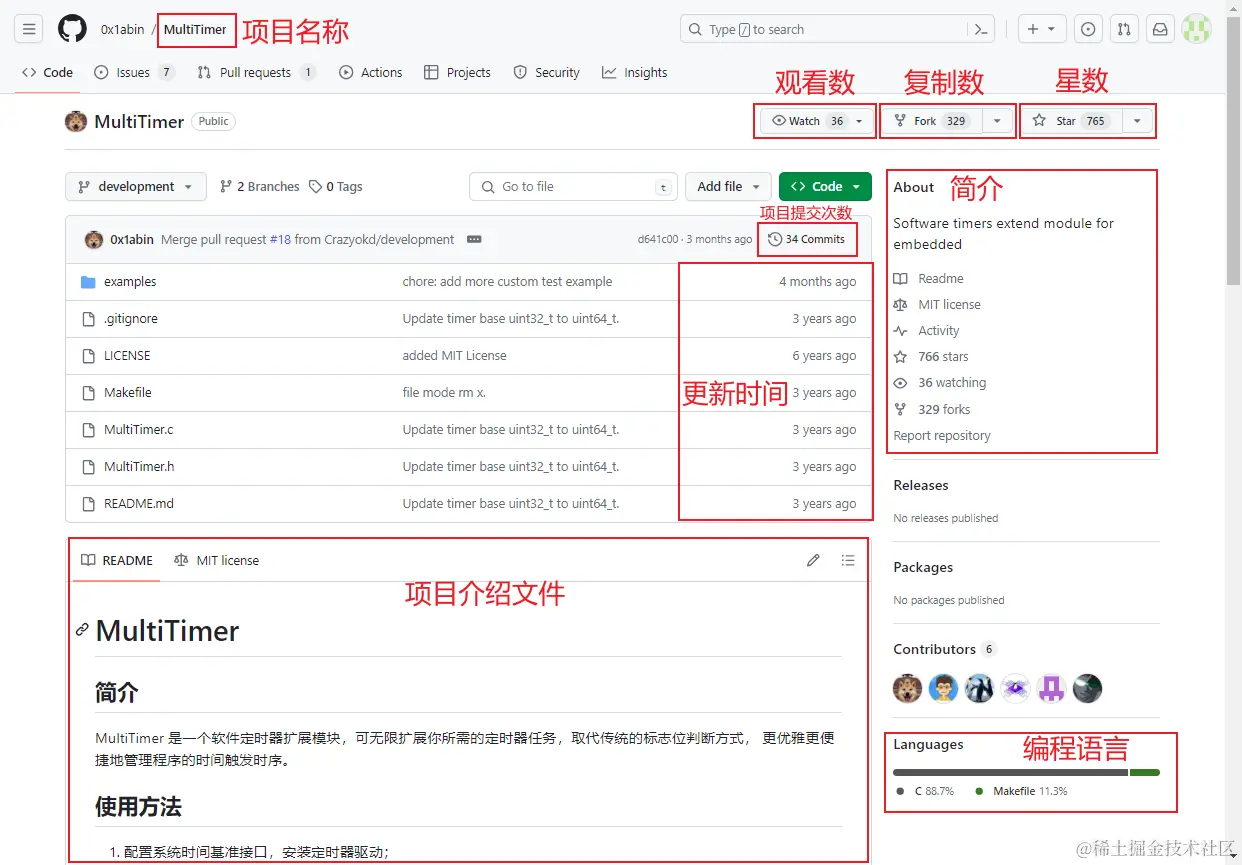The height and width of the screenshot is (865, 1242).
Task: Open the README outline list icon
Action: click(848, 560)
